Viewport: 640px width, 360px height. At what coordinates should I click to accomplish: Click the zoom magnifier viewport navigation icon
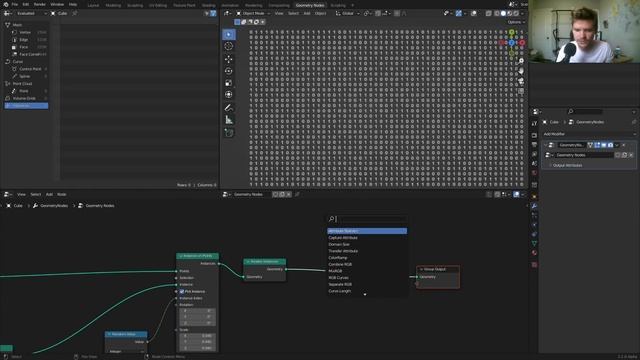pos(521,61)
